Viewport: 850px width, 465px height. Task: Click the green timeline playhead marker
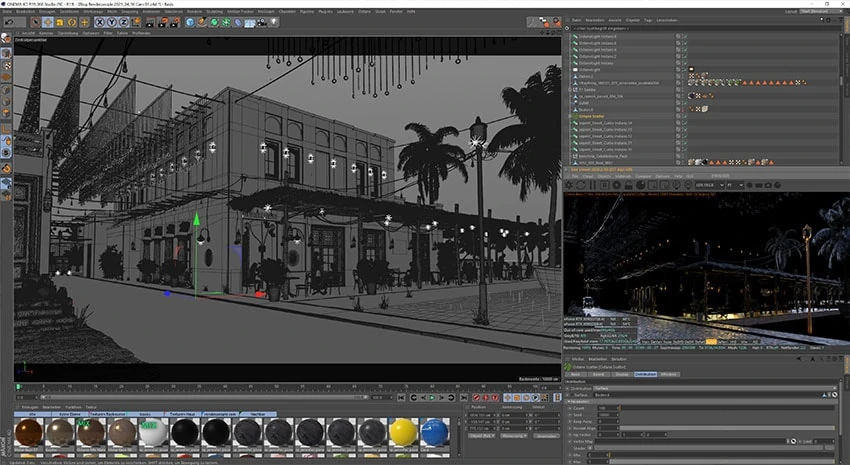point(18,387)
